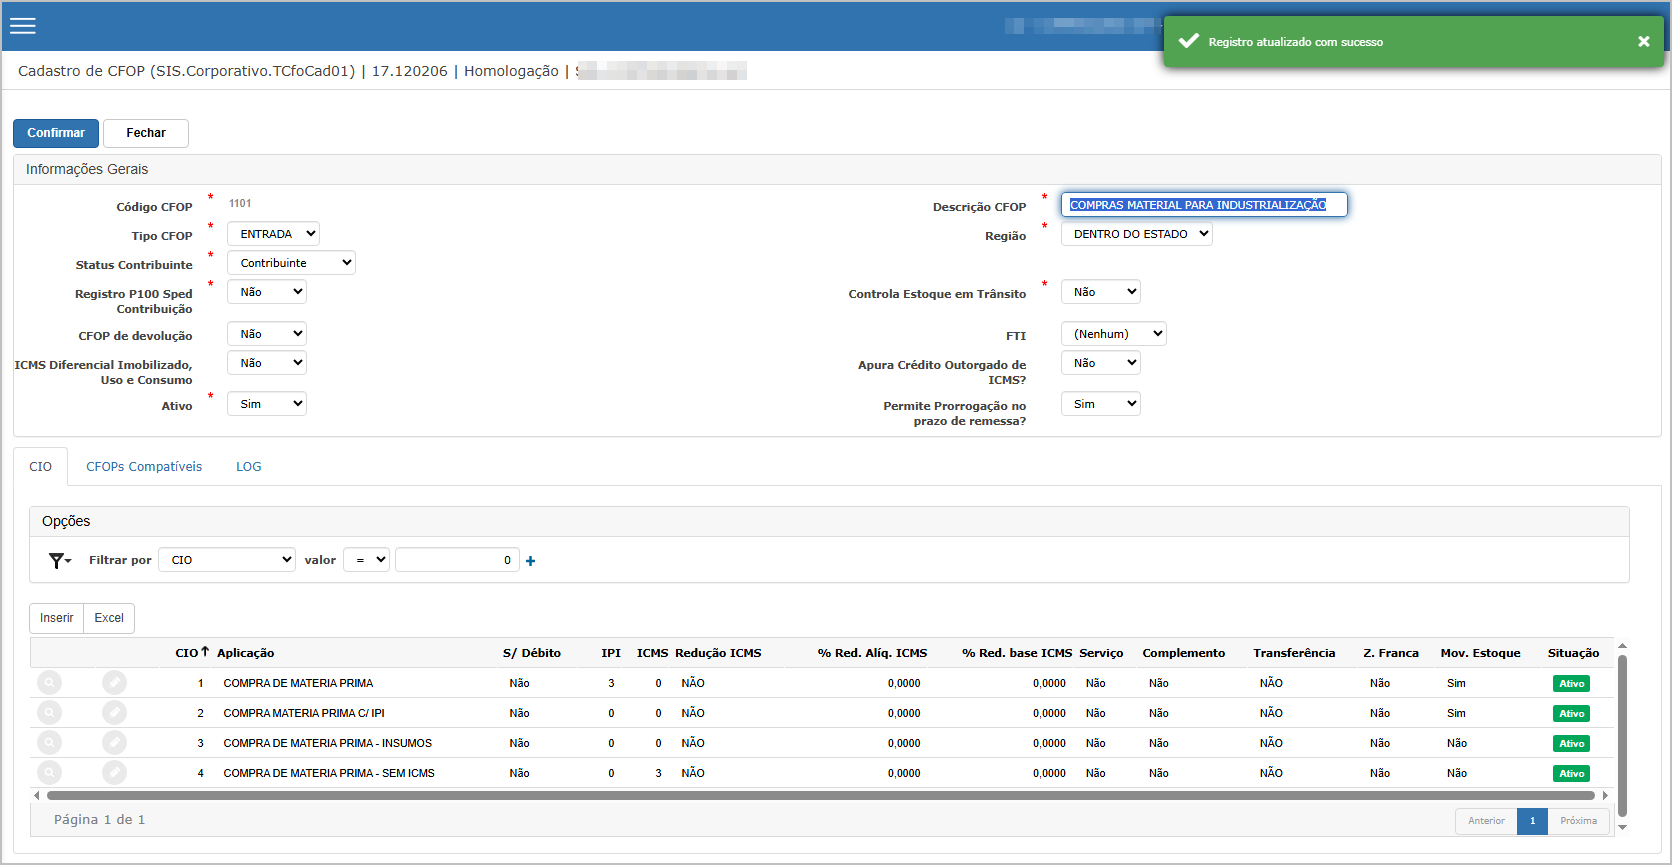1672x865 pixels.
Task: View details of COMPRA DE MATERIA PRIMA - INSUMOS
Action: (x=49, y=743)
